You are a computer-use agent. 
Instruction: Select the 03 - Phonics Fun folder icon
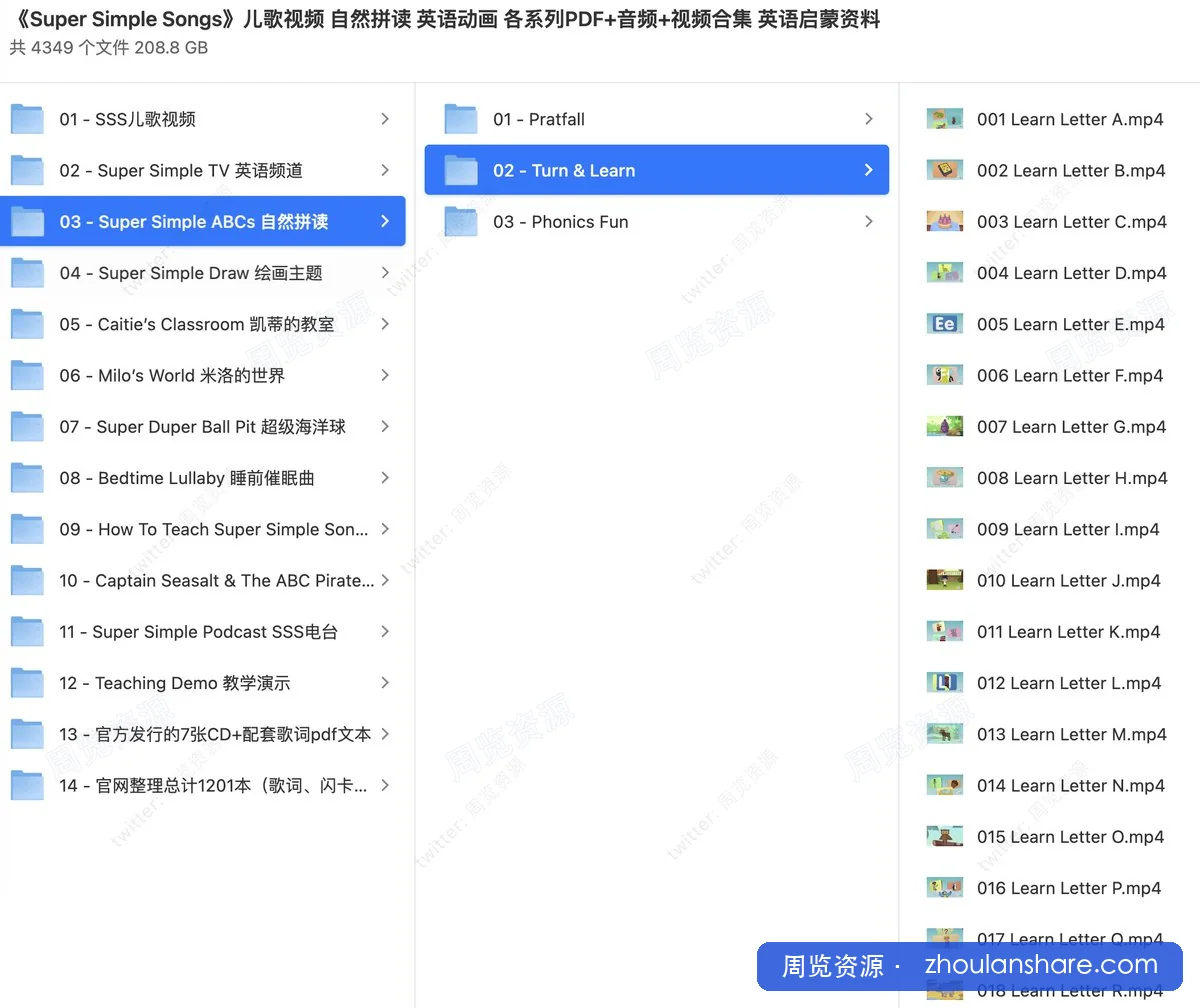[x=461, y=221]
